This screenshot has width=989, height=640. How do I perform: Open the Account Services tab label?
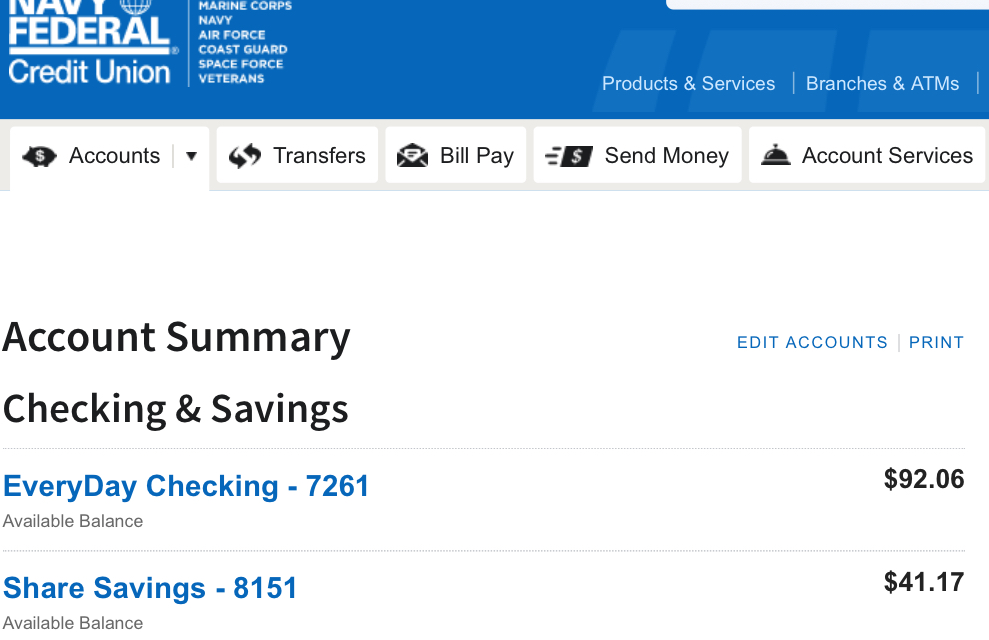pos(887,156)
